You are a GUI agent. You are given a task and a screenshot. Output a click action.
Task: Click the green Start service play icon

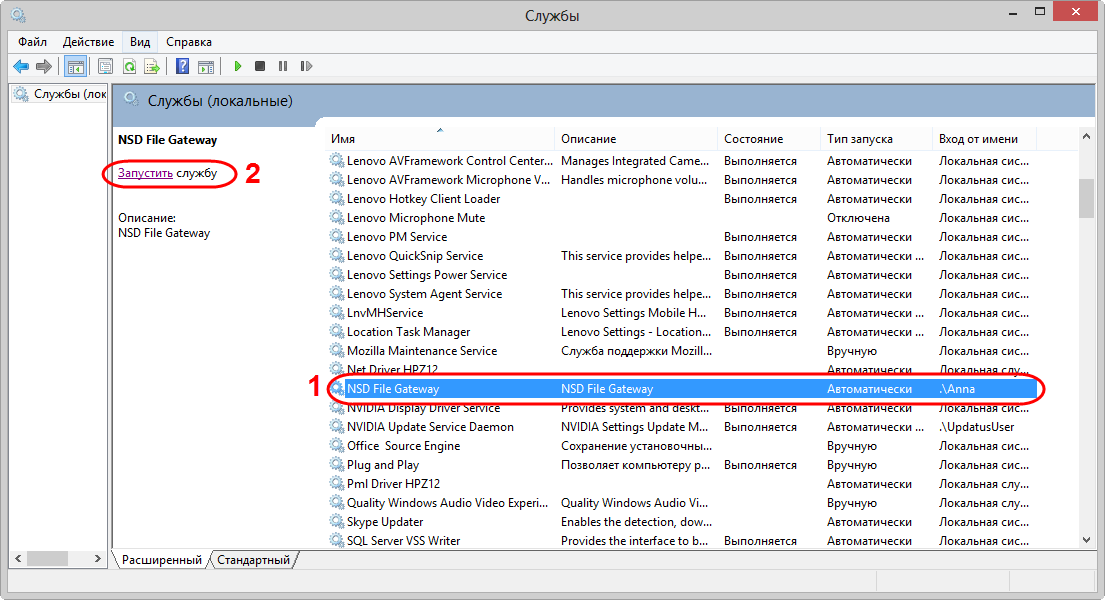[237, 66]
